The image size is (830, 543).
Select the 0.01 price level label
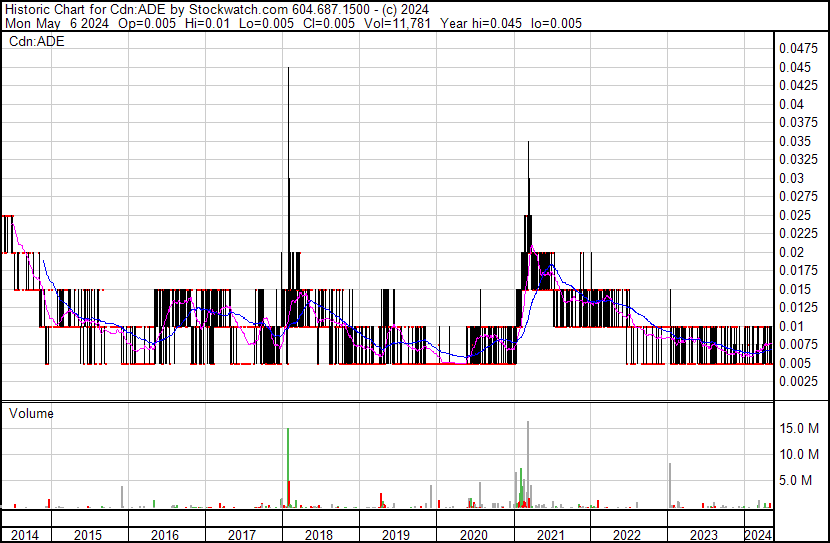click(x=790, y=326)
